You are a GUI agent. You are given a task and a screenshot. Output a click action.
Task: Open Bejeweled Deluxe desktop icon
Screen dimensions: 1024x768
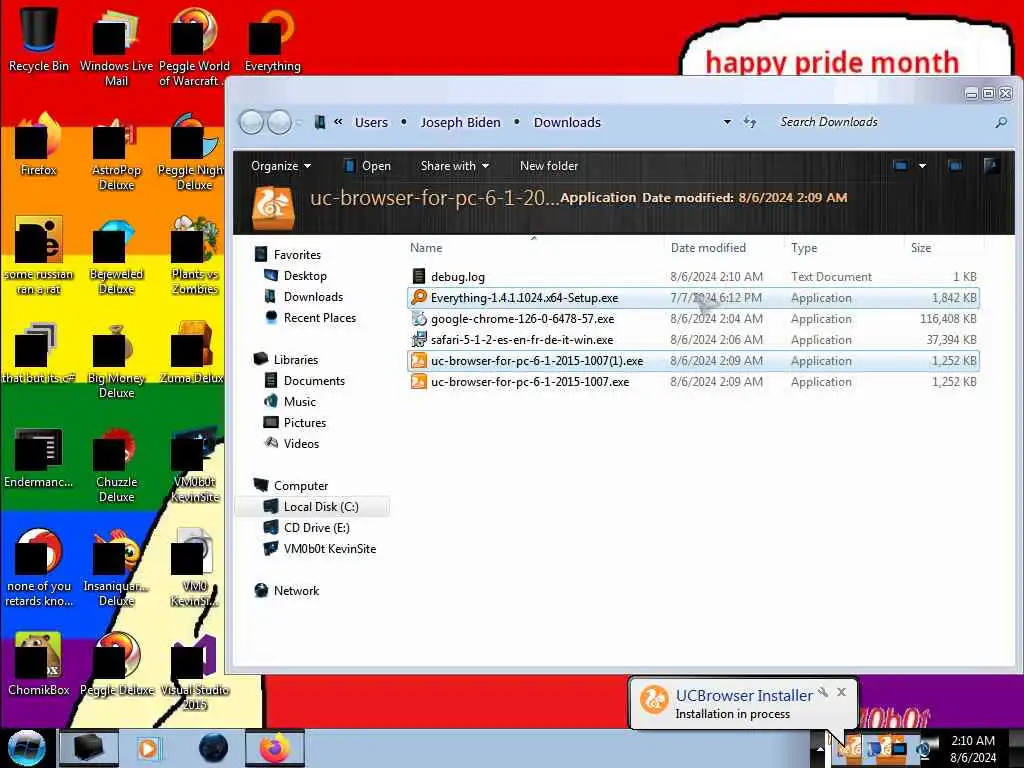[x=116, y=255]
